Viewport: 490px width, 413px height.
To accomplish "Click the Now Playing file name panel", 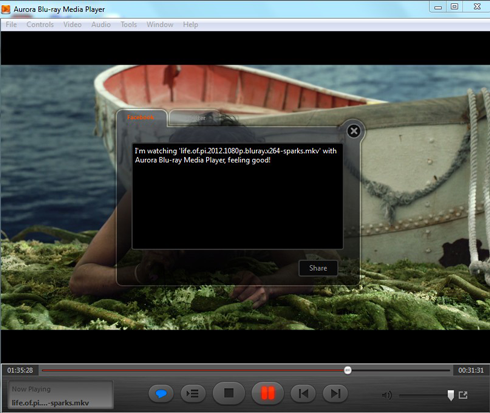I will 60,395.
